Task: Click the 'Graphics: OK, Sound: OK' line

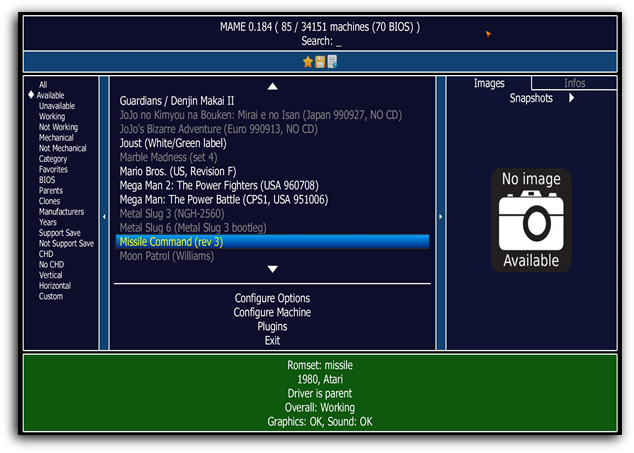Action: pyautogui.click(x=320, y=422)
